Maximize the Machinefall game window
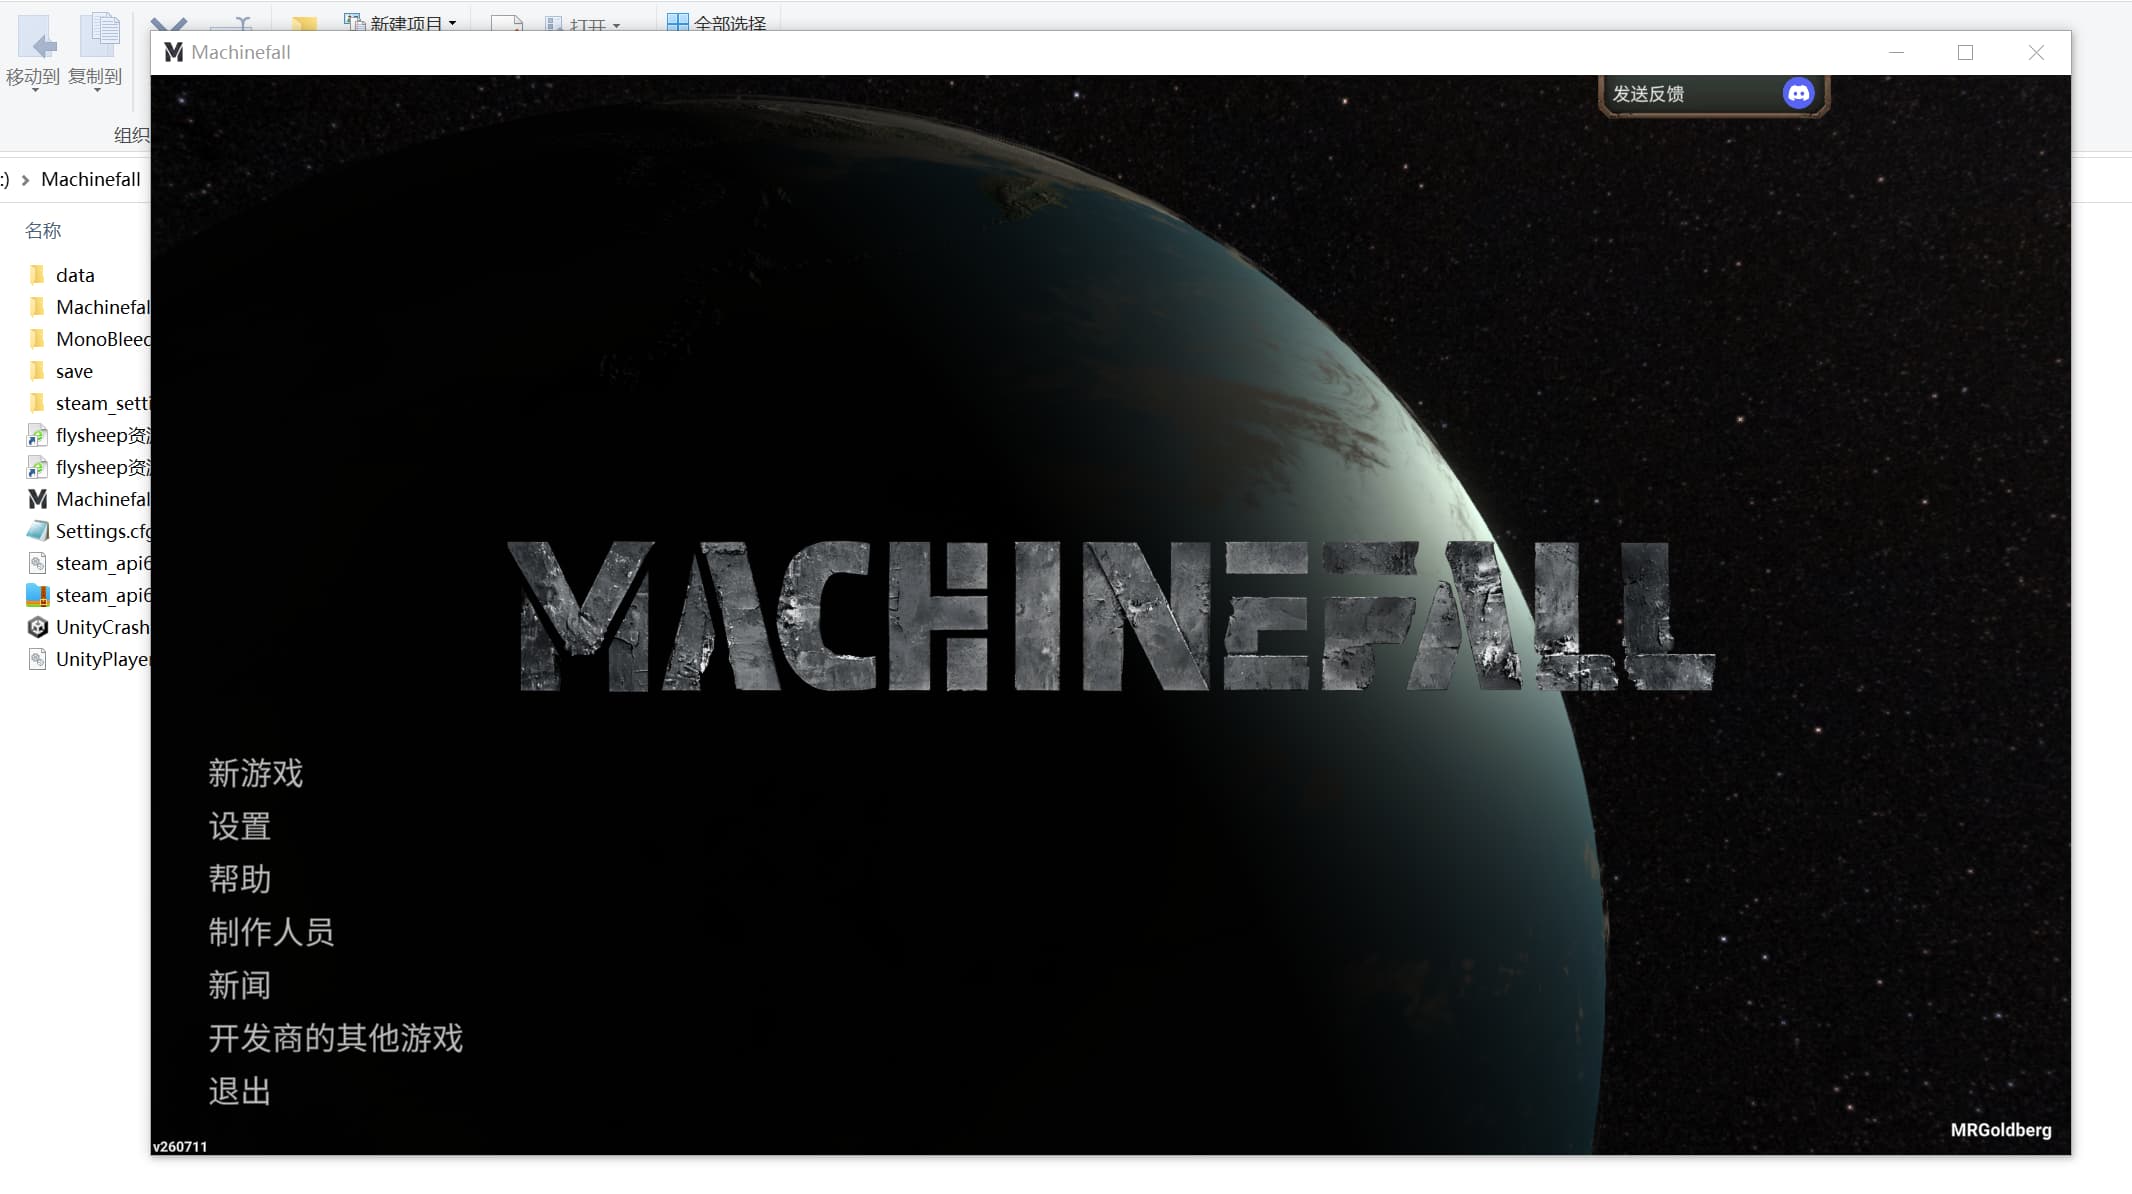 pos(1965,52)
